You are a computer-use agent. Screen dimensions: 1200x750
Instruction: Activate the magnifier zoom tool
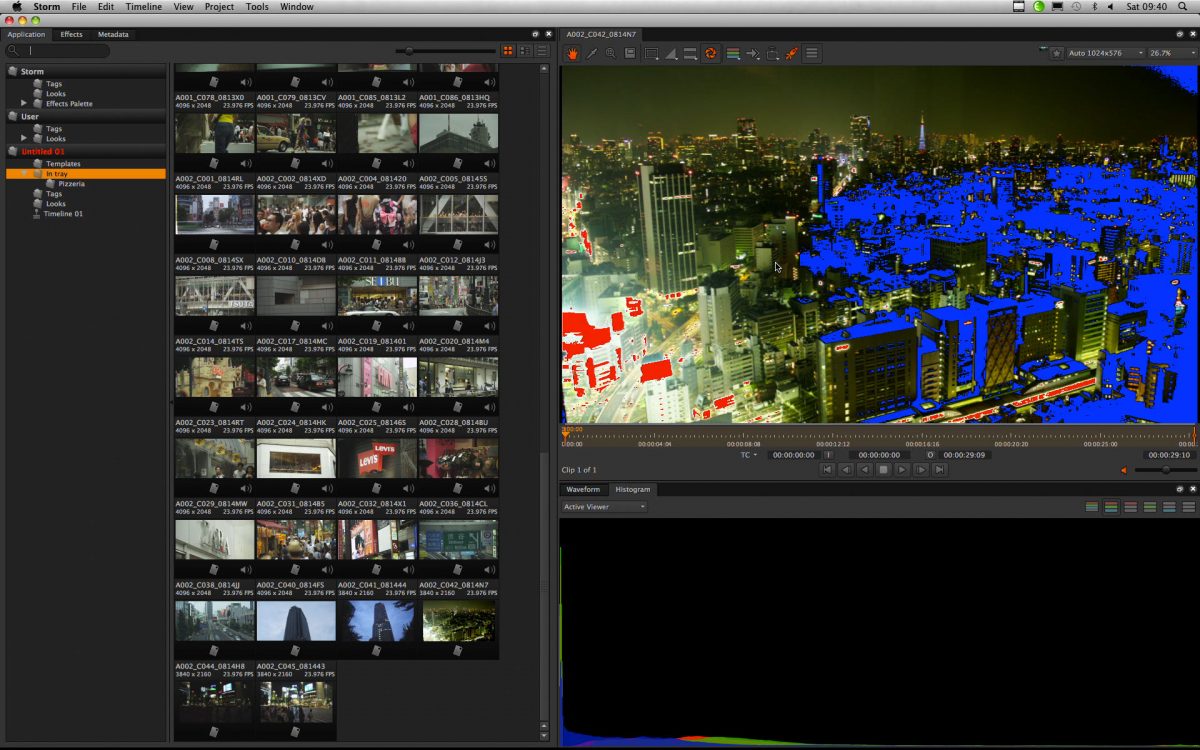pyautogui.click(x=611, y=53)
